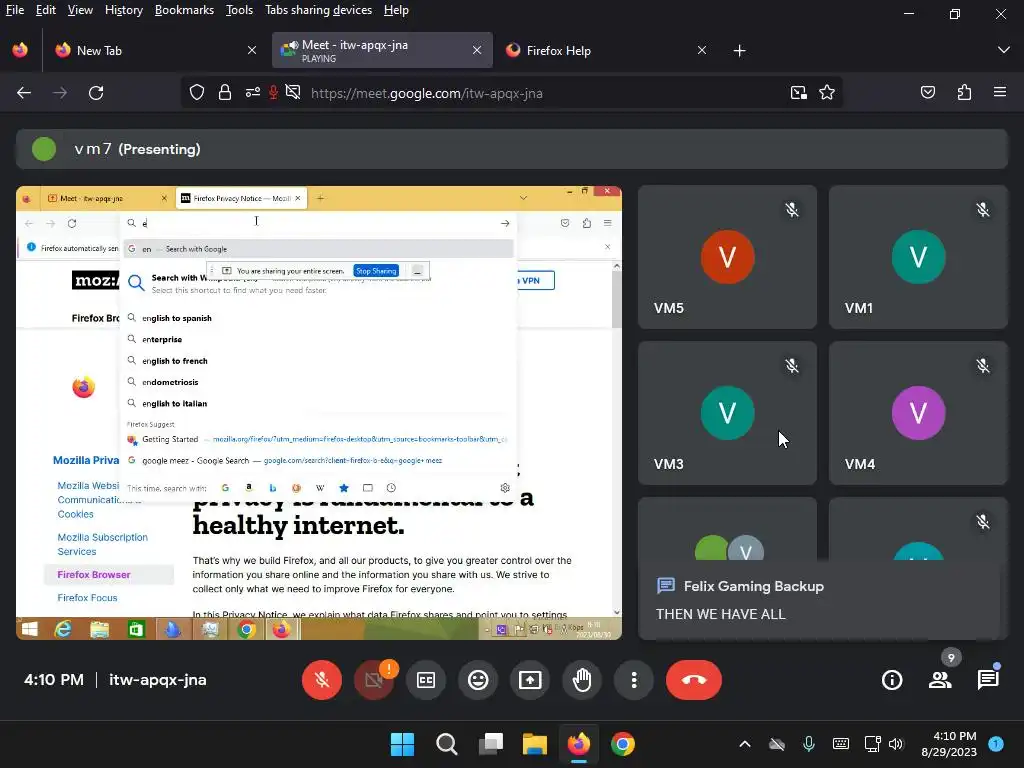Open Save to Pocket button
1024x768 pixels.
click(928, 93)
